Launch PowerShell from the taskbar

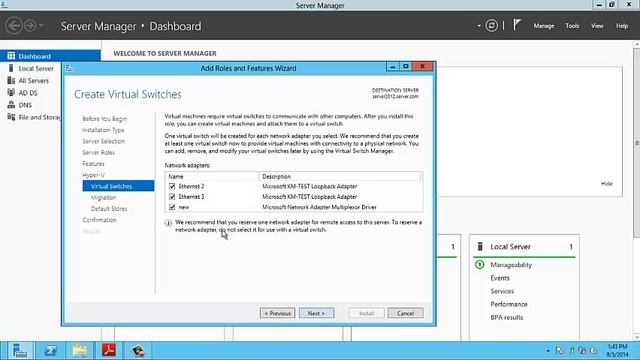(50, 351)
